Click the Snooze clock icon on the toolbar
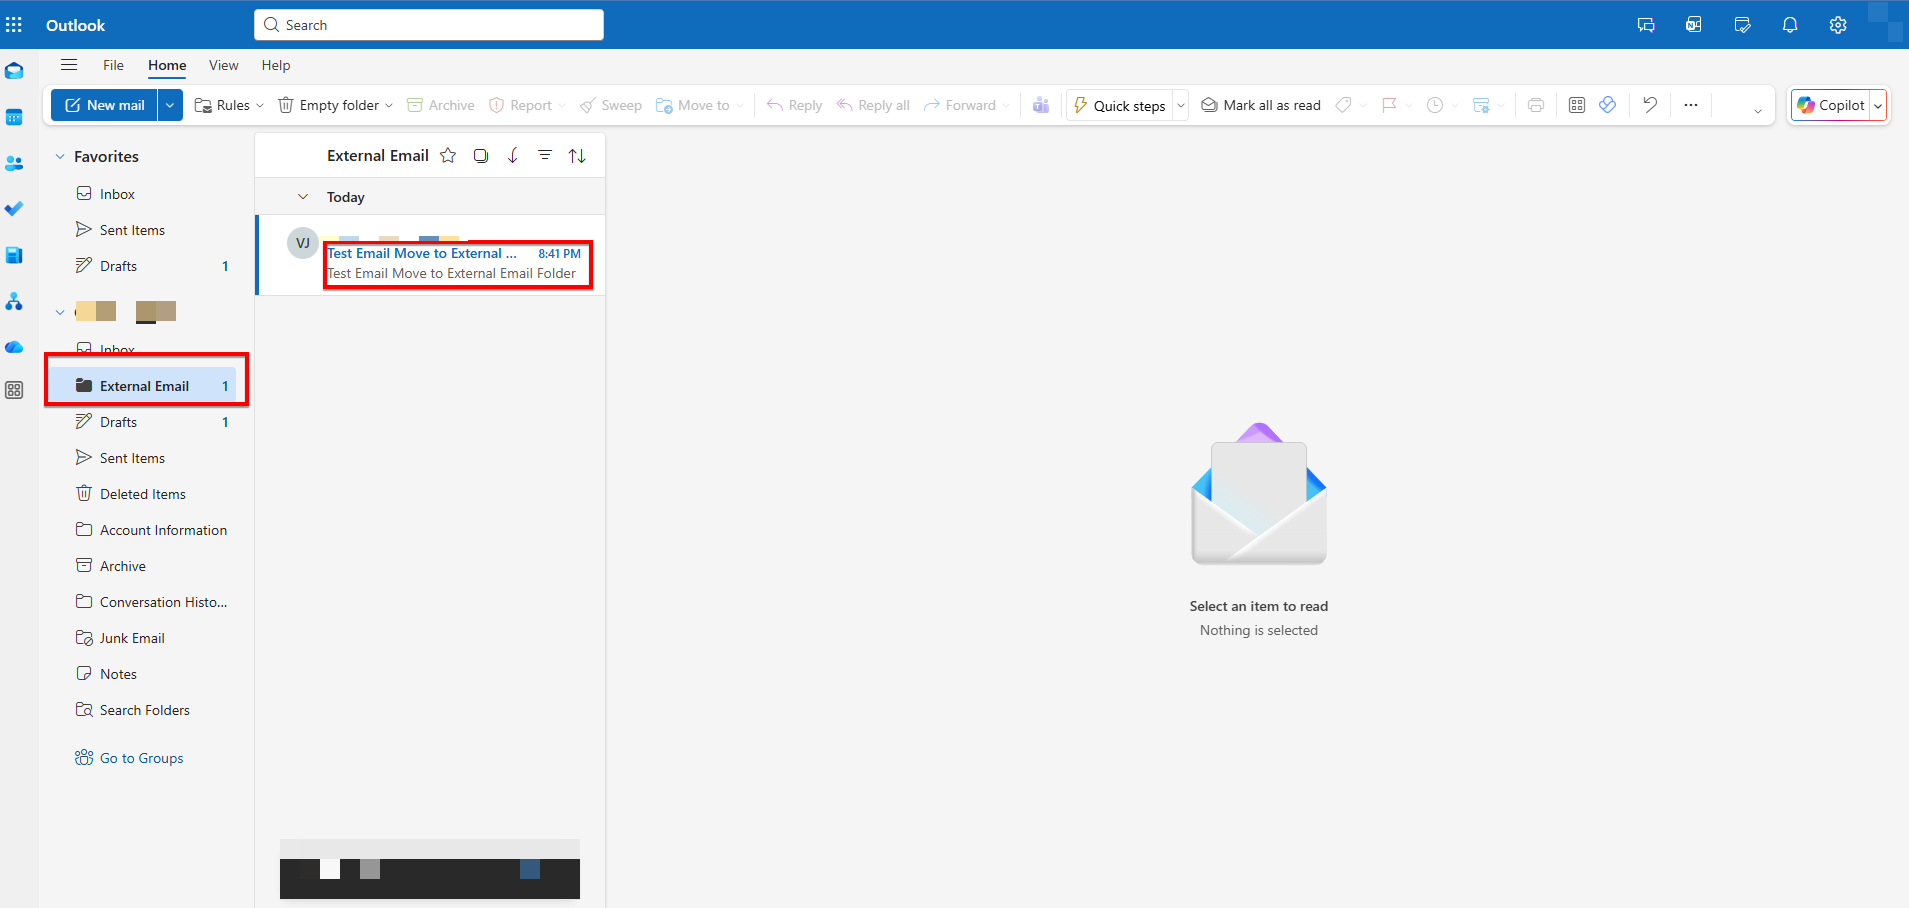The height and width of the screenshot is (908, 1909). click(1437, 104)
